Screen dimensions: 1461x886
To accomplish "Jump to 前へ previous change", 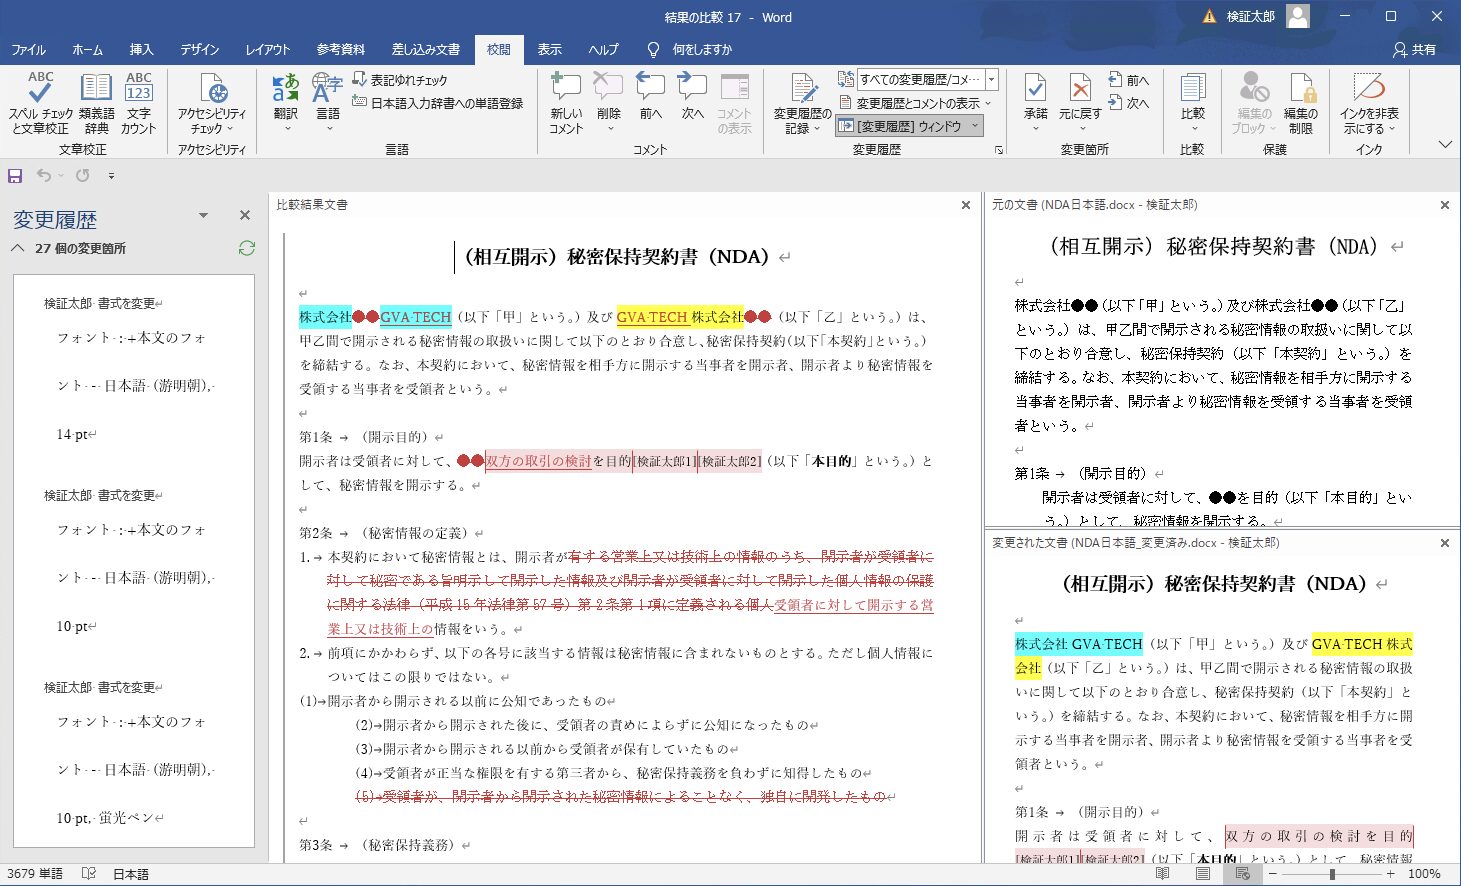I will pos(1129,80).
